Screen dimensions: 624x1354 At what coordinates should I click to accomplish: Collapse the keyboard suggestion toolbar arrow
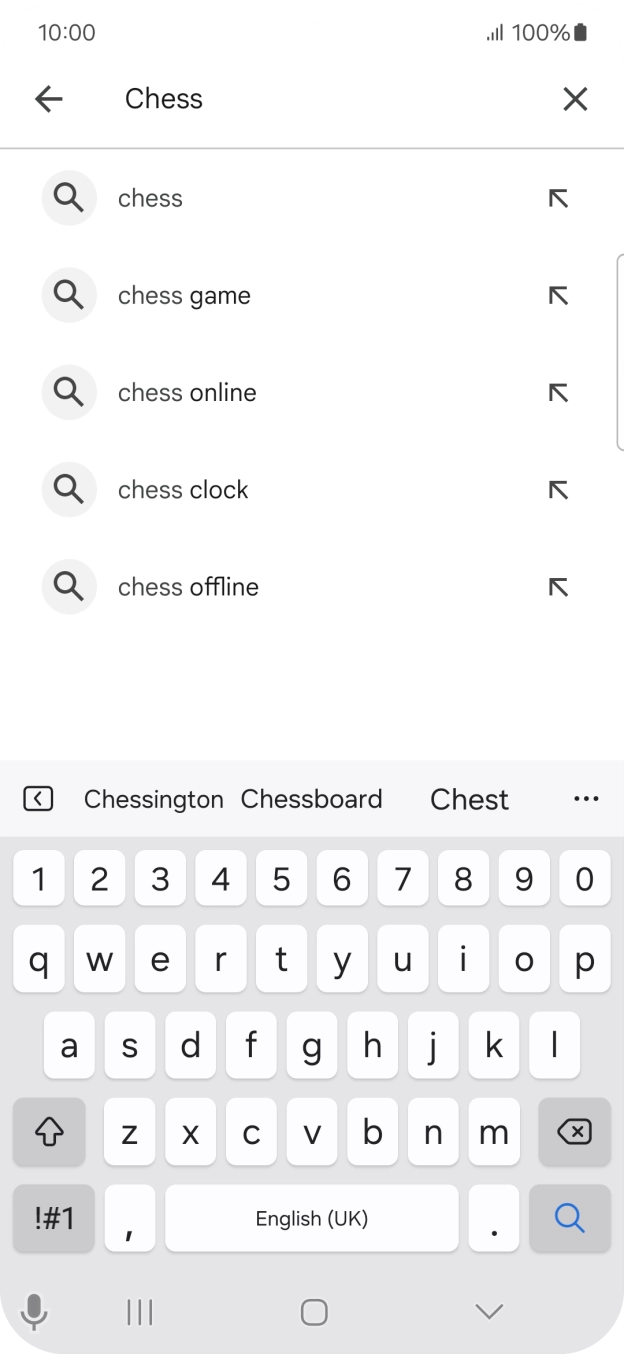pyautogui.click(x=37, y=798)
